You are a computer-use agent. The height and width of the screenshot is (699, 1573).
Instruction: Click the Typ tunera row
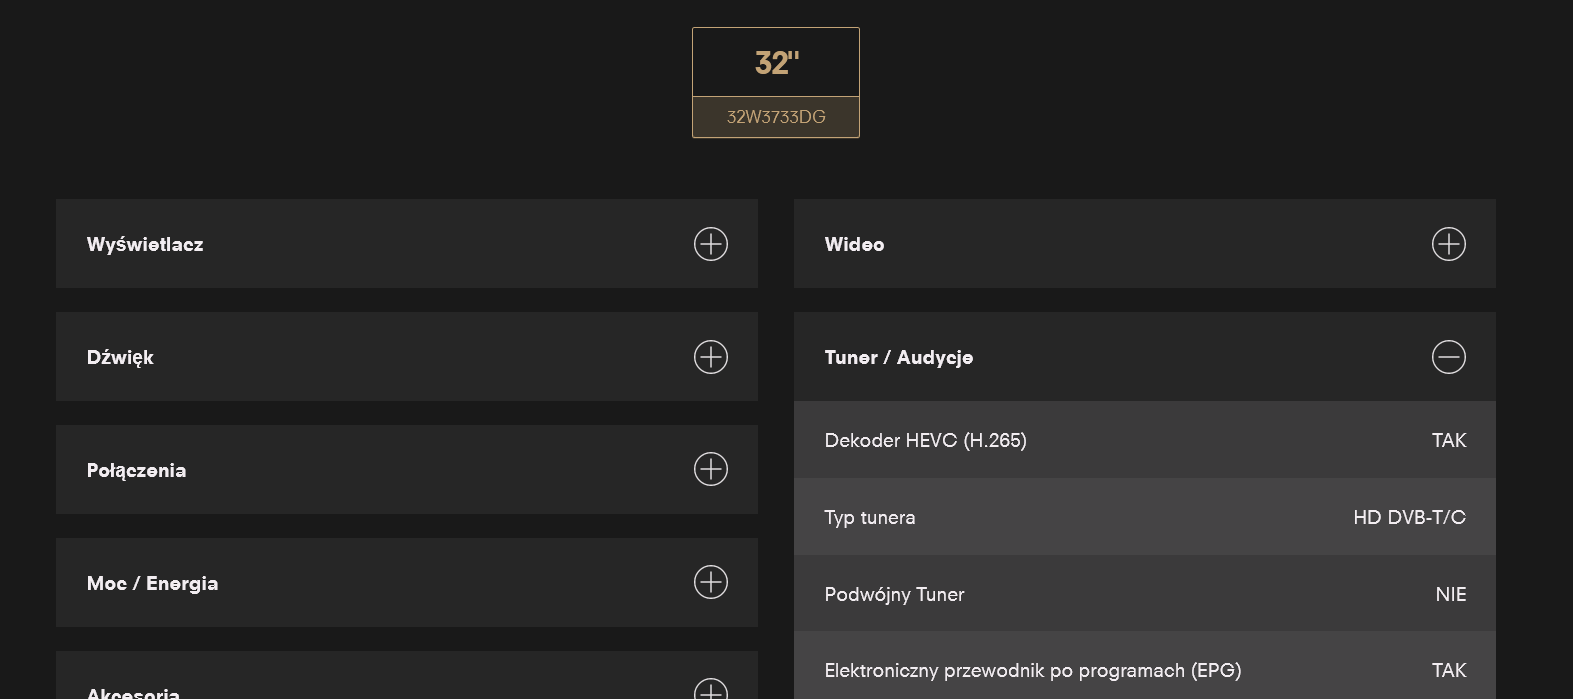coord(1145,517)
